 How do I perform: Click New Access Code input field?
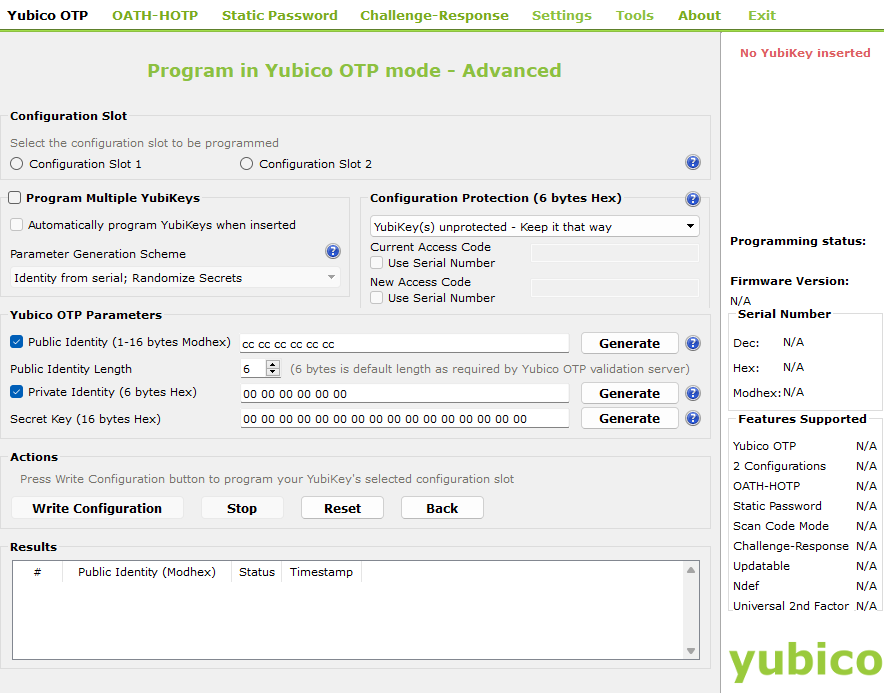(x=615, y=288)
